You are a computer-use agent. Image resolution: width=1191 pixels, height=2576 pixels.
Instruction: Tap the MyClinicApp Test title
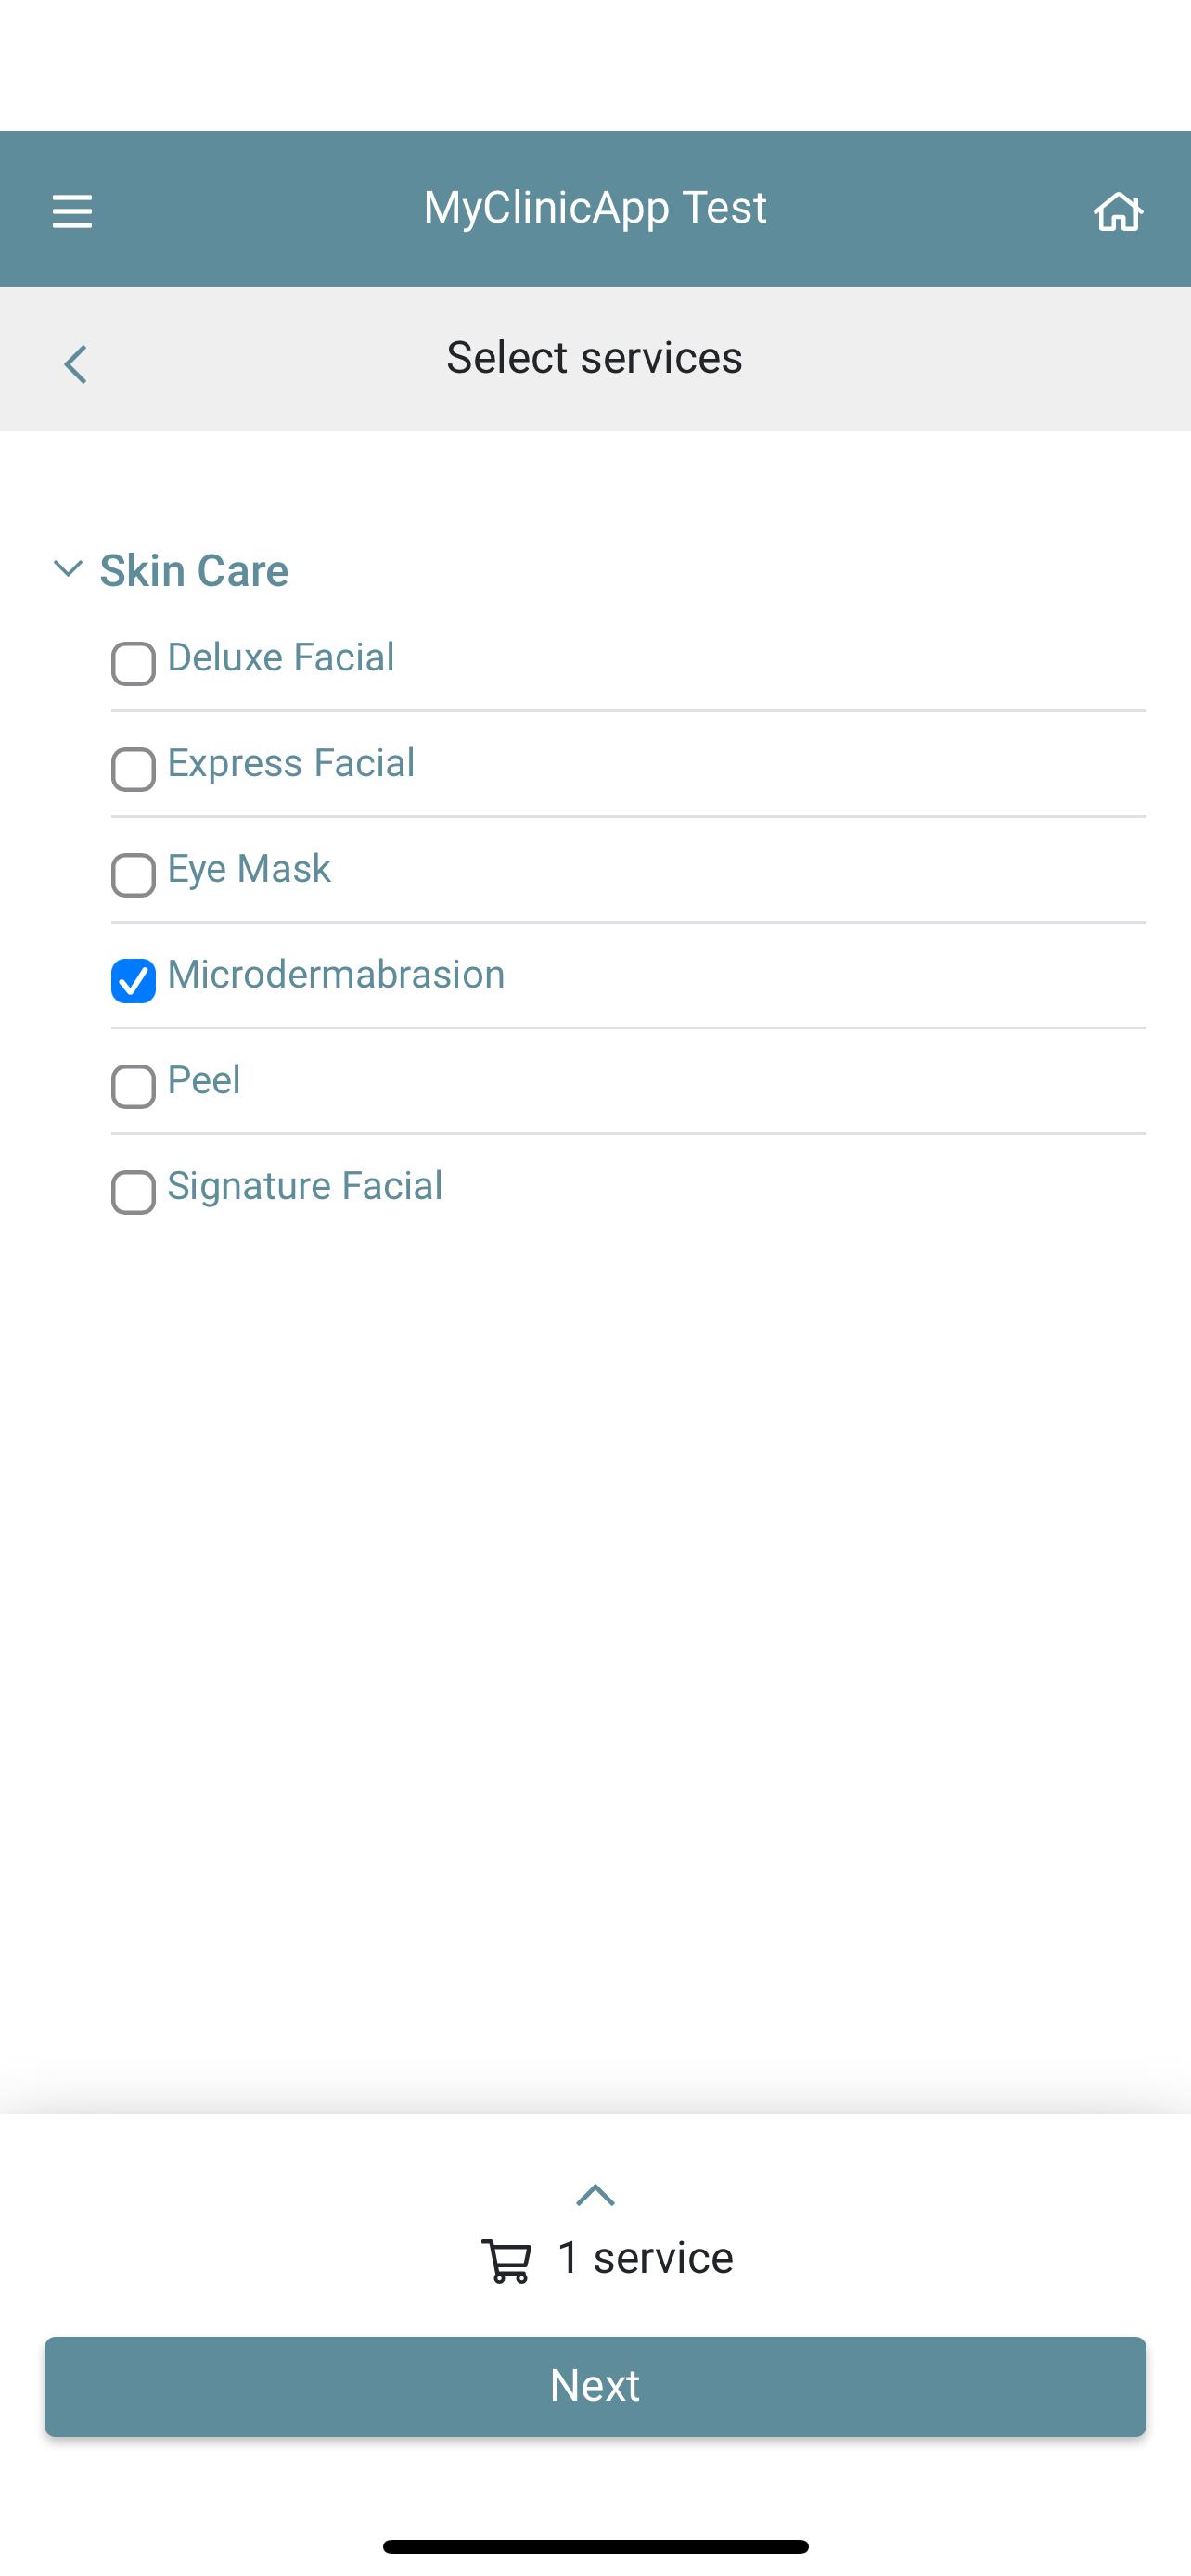point(595,208)
